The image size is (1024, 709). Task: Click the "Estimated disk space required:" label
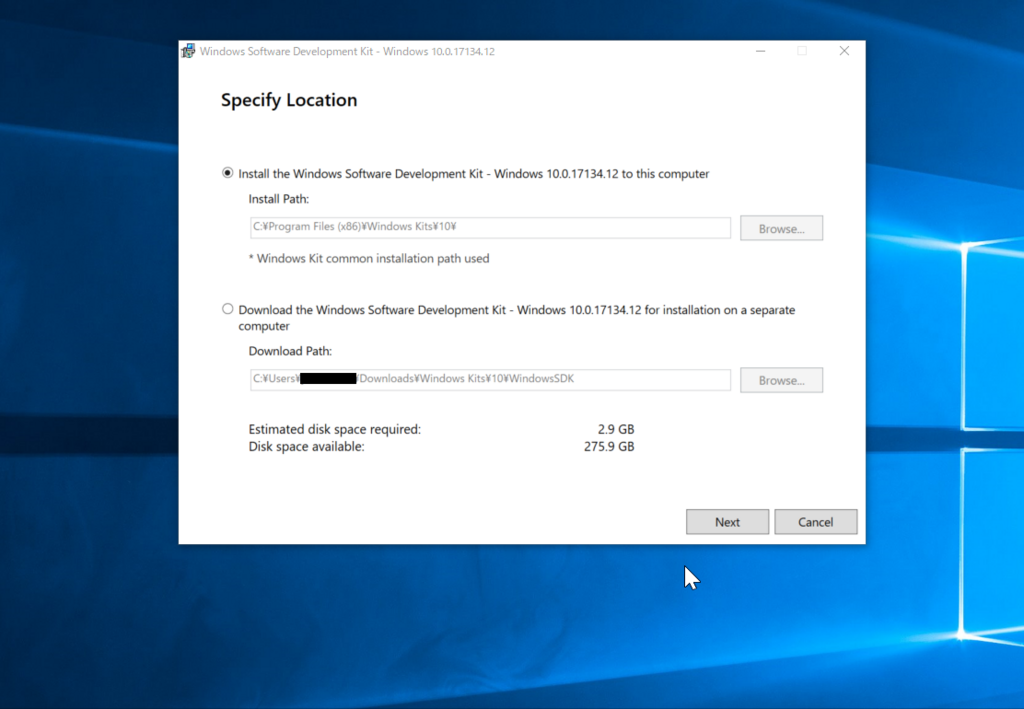coord(334,430)
